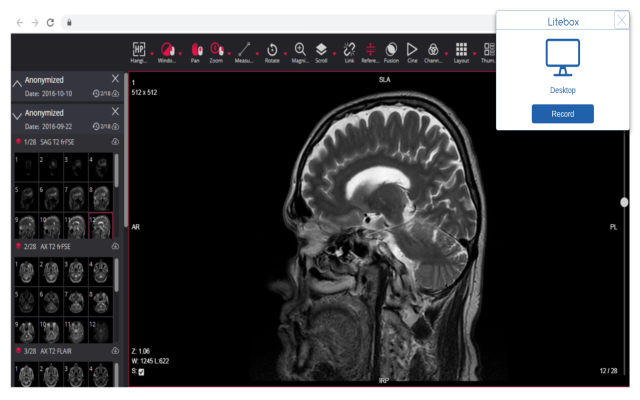The image size is (640, 400).
Task: Select thumbnail 11 in SAG T2 frFSE series
Action: [x=75, y=226]
